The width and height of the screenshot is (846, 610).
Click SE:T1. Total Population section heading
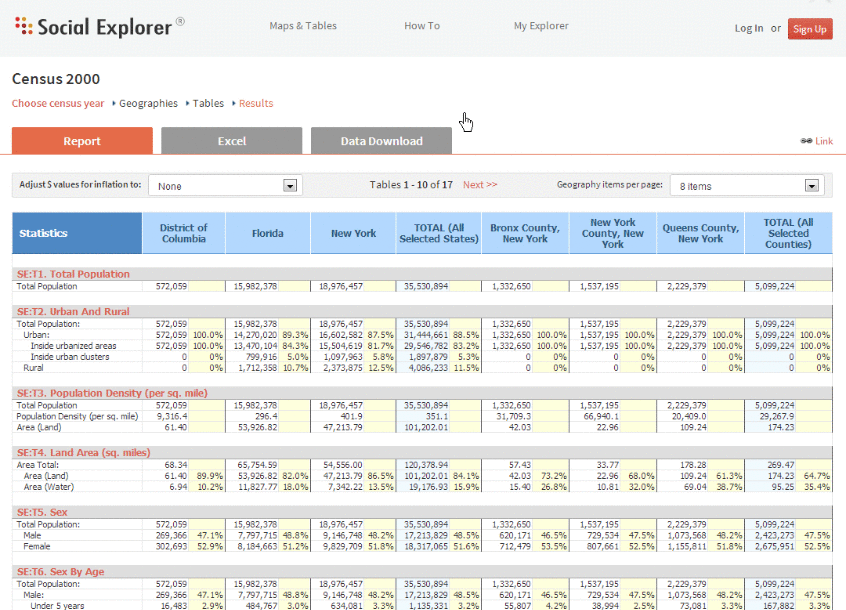[x=73, y=274]
